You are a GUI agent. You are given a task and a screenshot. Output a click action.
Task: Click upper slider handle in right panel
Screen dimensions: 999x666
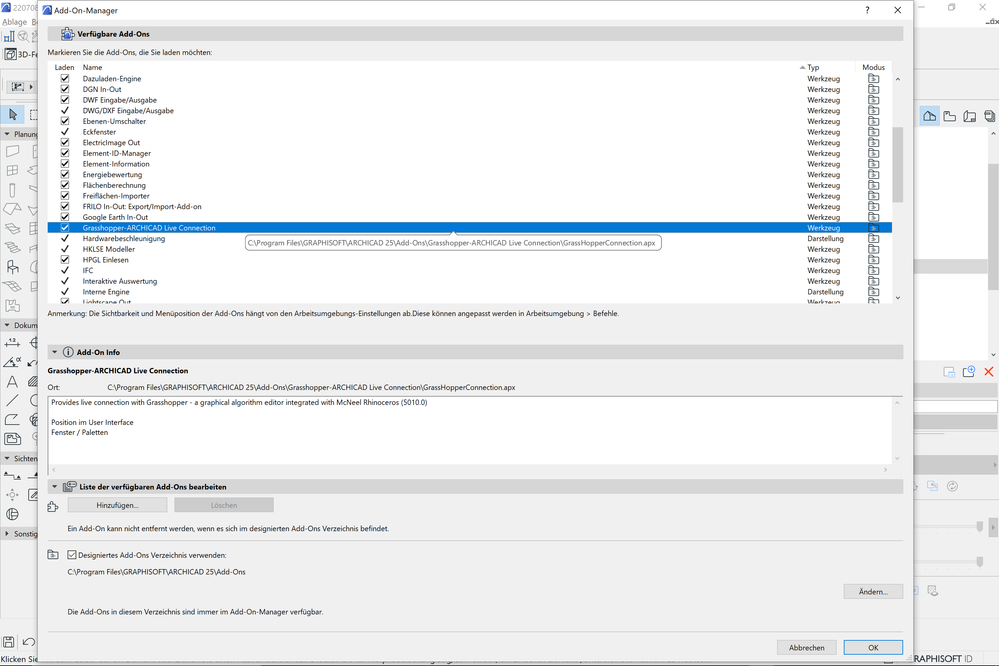coord(980,526)
